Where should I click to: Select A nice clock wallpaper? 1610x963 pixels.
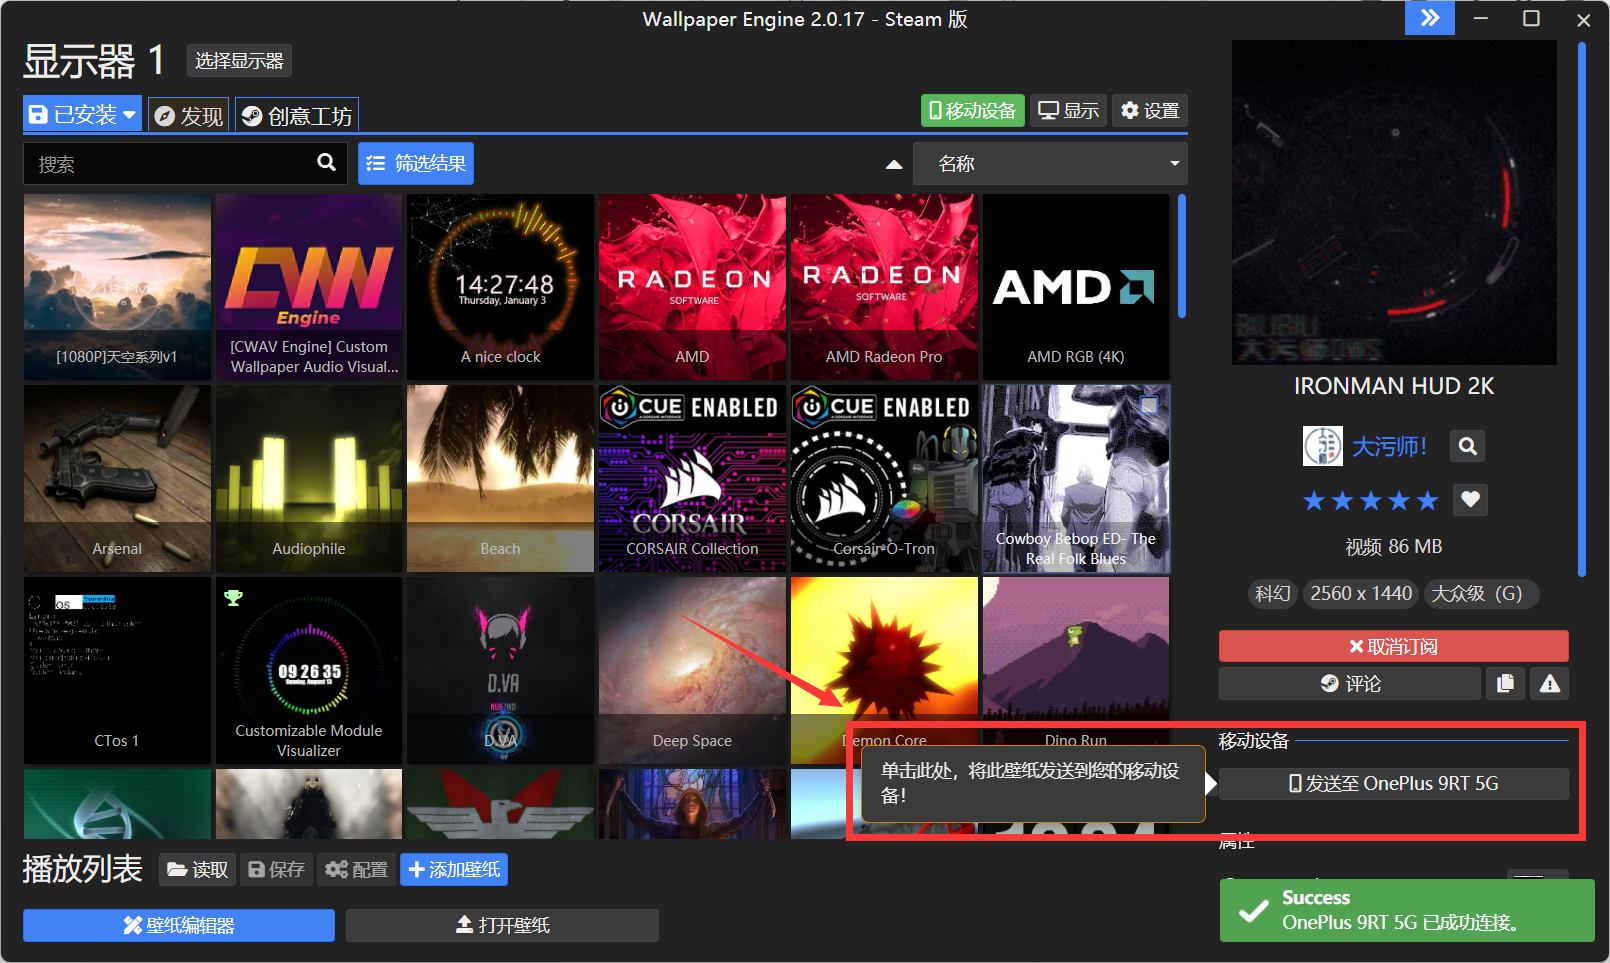[x=500, y=287]
